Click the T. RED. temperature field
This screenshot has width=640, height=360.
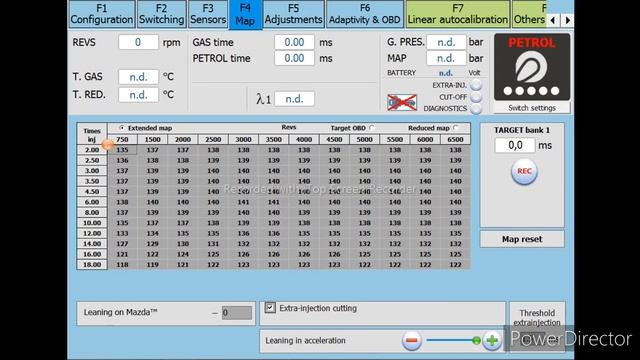138,95
